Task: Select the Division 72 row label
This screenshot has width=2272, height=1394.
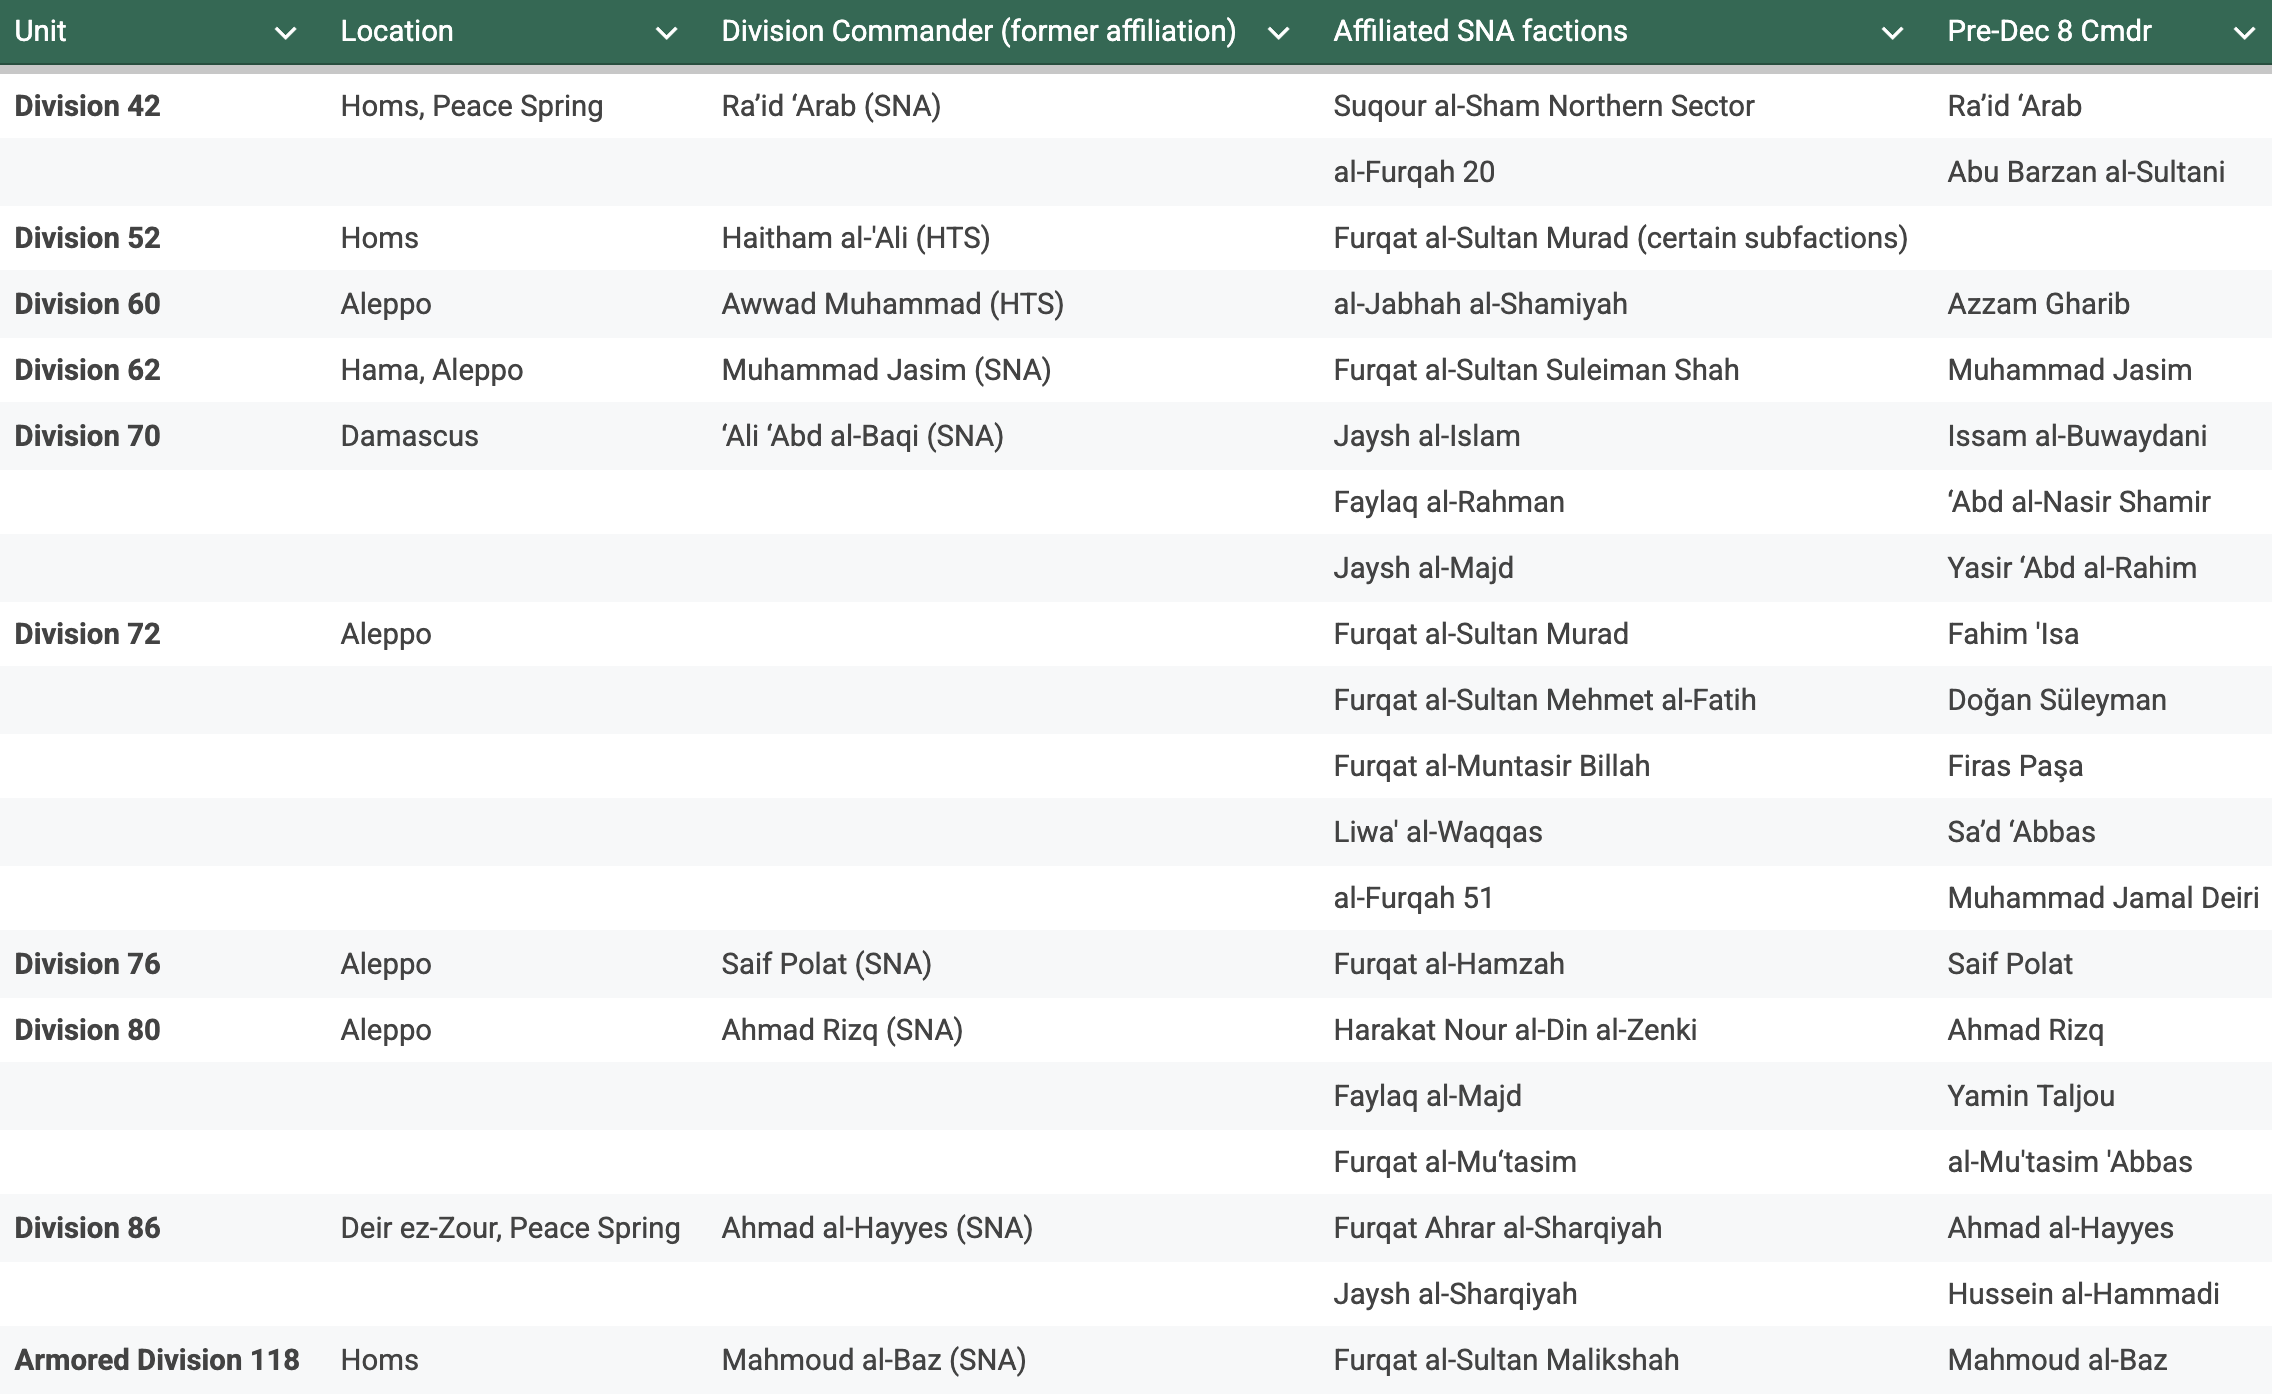Action: (87, 634)
